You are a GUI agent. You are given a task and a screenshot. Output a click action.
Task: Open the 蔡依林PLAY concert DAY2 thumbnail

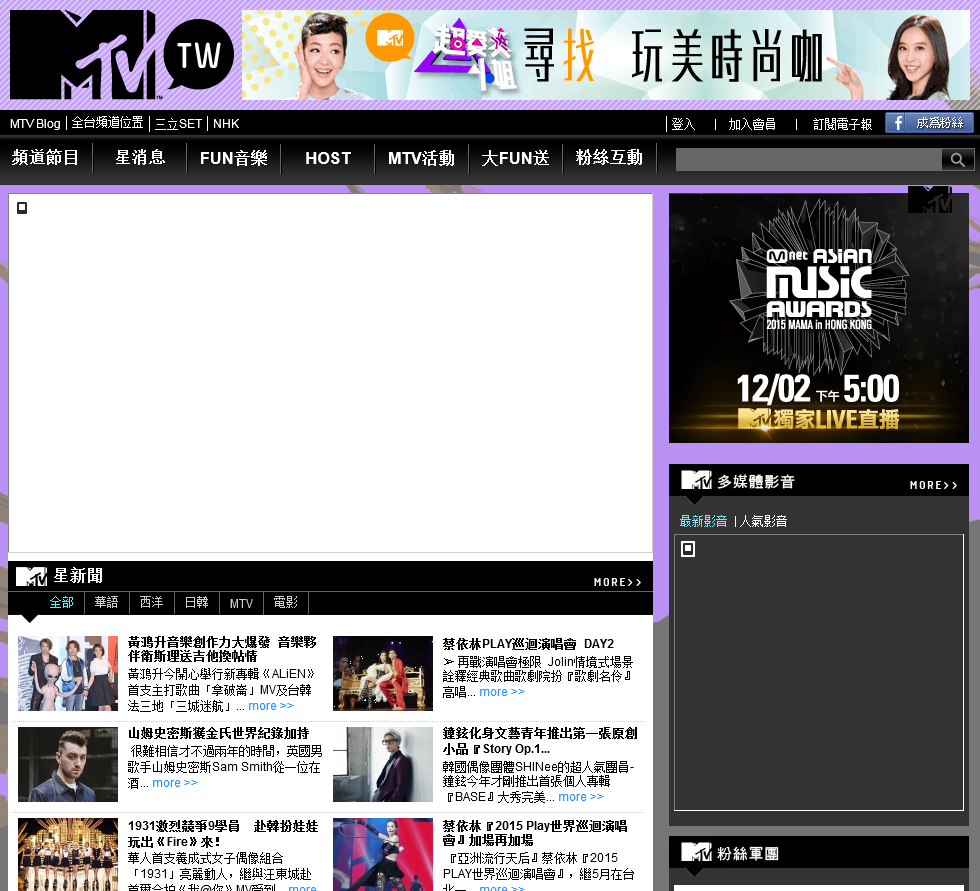point(382,673)
